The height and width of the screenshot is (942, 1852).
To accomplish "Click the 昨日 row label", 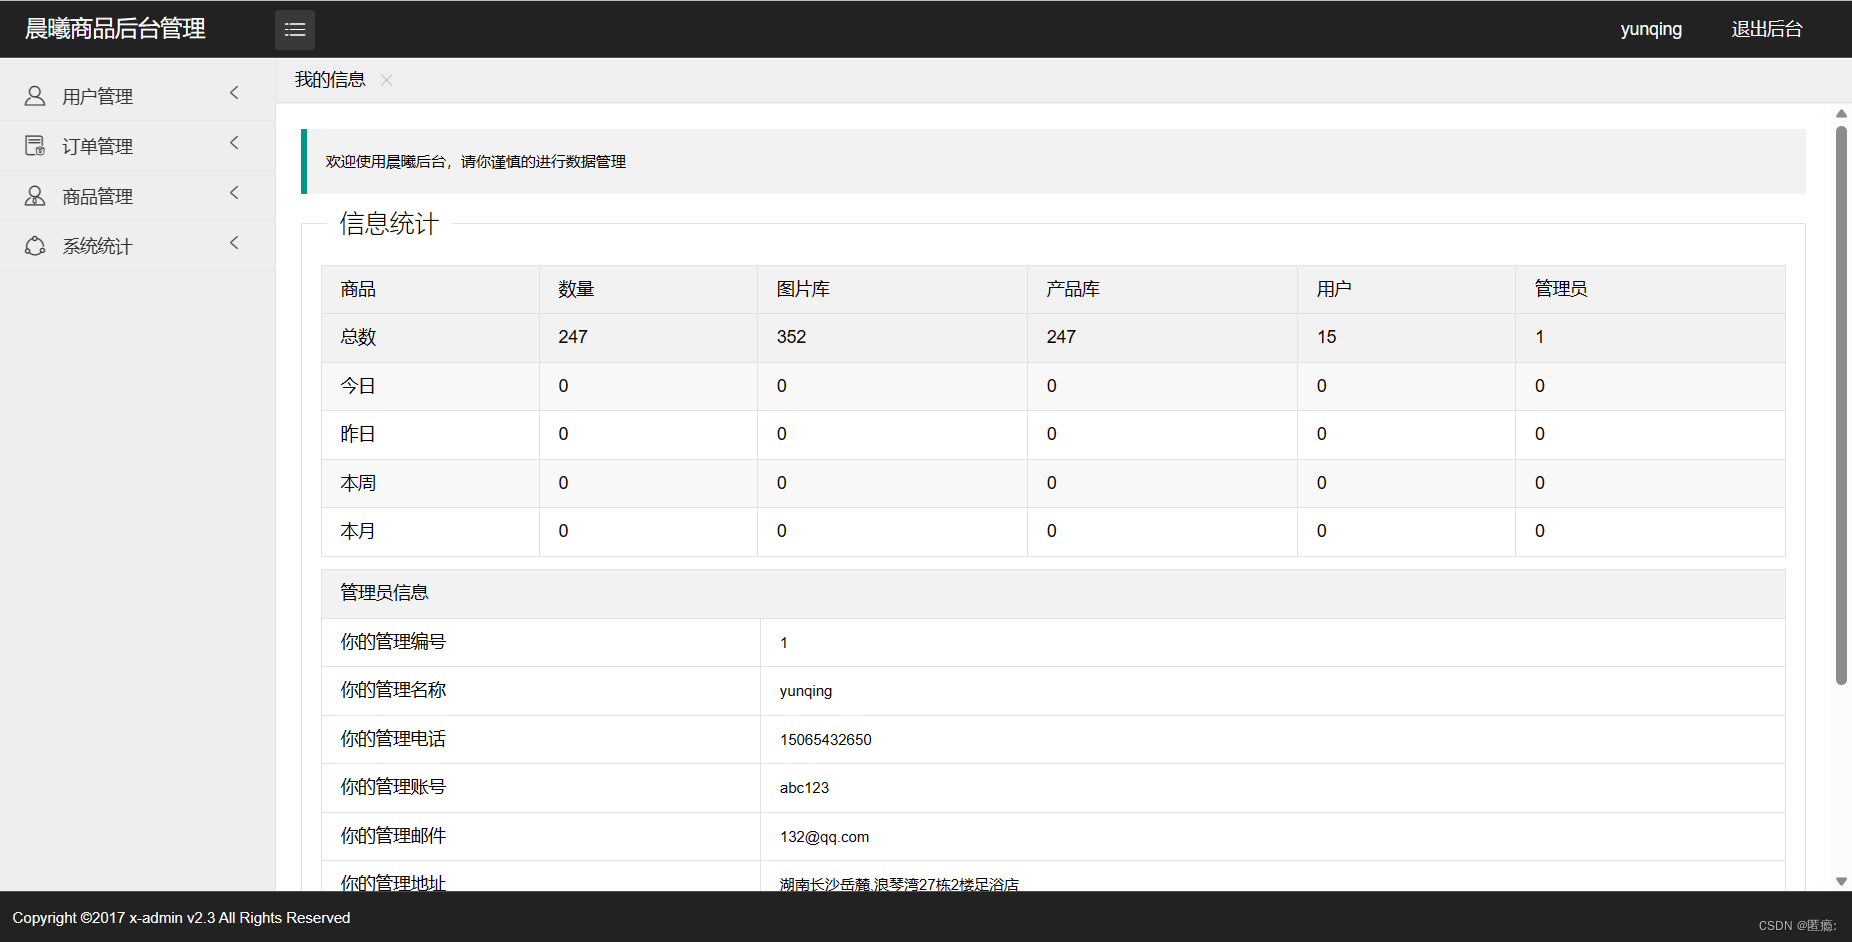I will point(358,434).
